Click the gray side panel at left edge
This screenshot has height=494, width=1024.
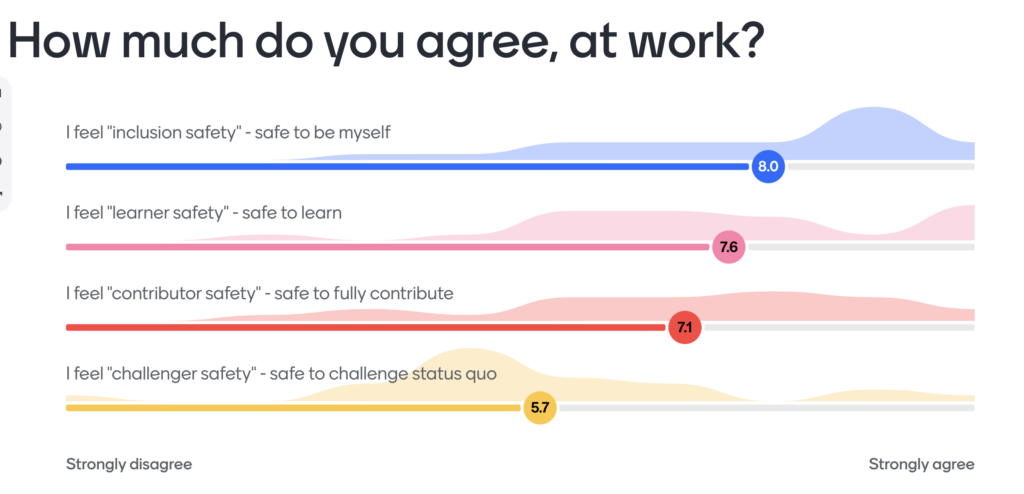click(x=5, y=144)
